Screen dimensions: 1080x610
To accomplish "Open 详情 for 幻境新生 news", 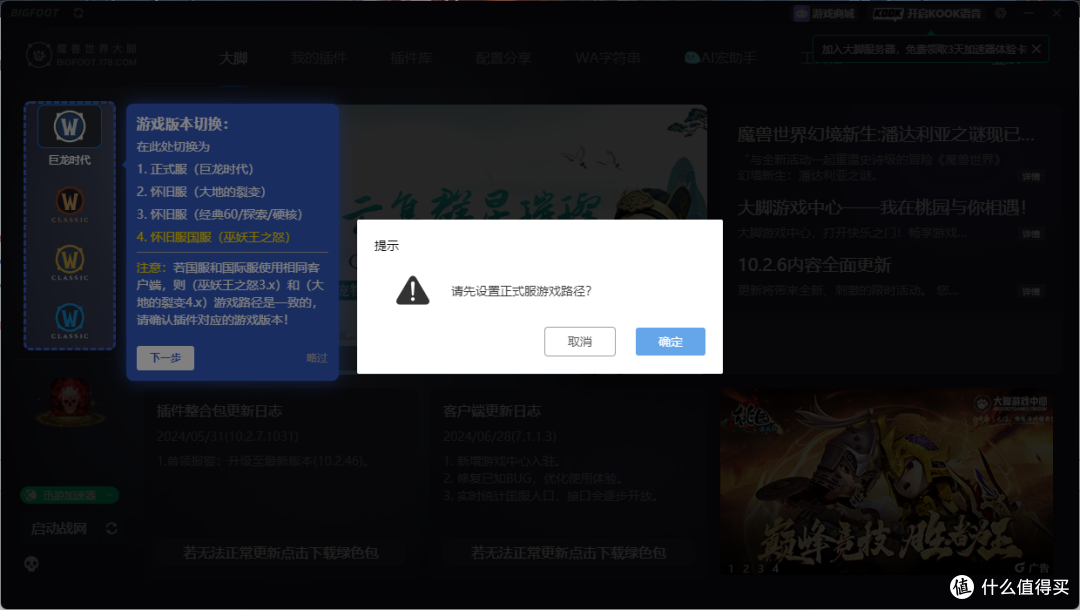I will tap(1031, 177).
